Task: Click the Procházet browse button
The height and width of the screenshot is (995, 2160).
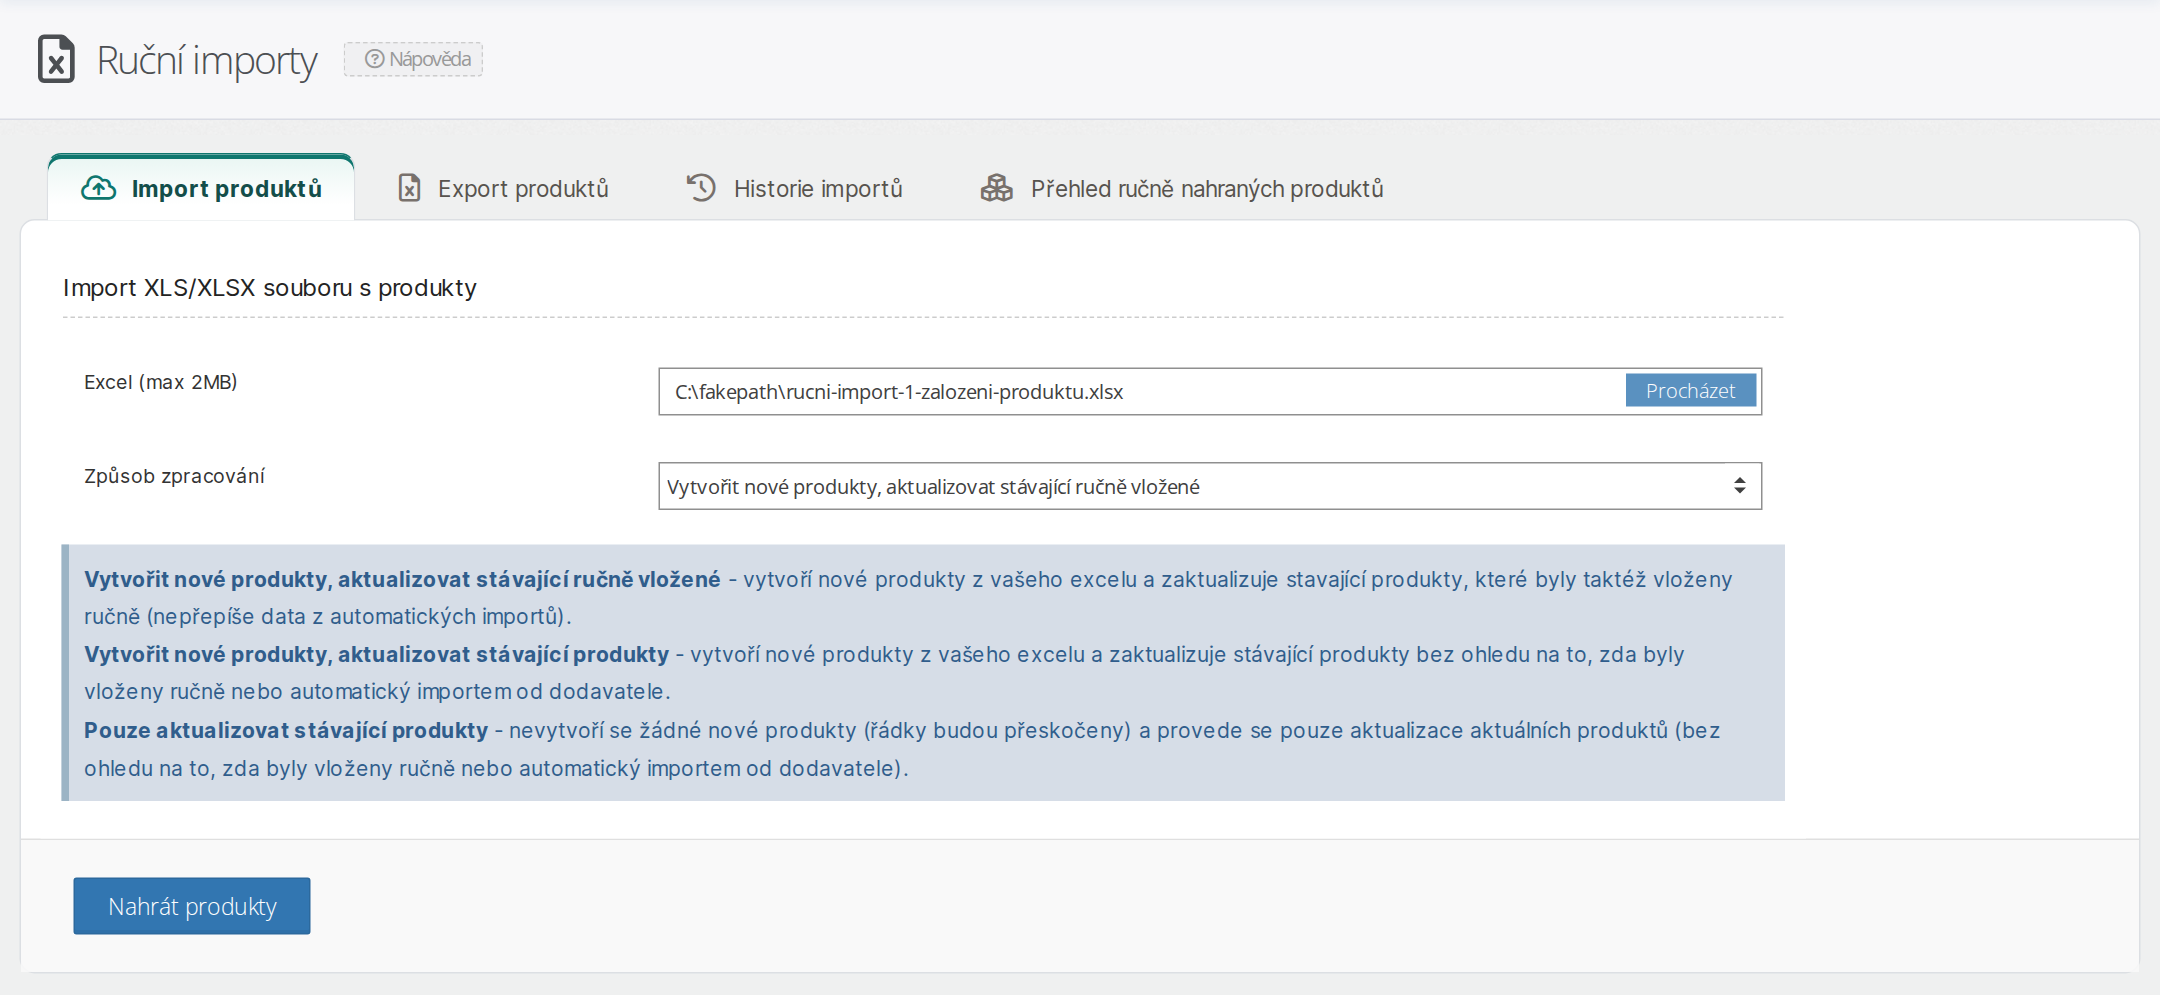Action: 1690,391
